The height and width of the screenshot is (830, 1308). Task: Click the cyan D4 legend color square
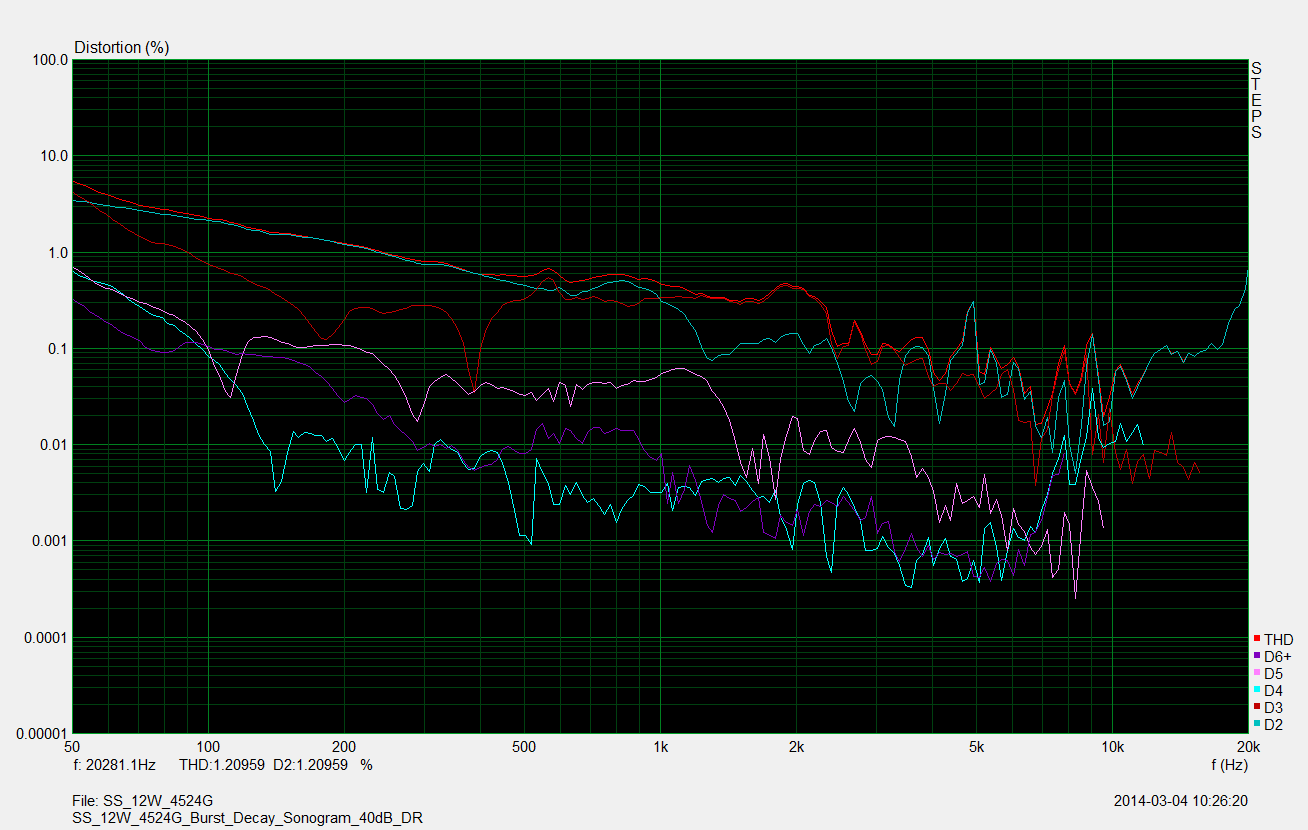coord(1256,690)
